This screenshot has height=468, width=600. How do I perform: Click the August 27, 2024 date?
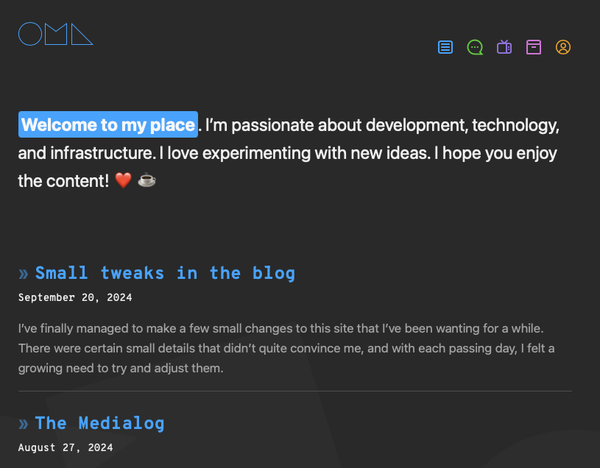(65, 447)
